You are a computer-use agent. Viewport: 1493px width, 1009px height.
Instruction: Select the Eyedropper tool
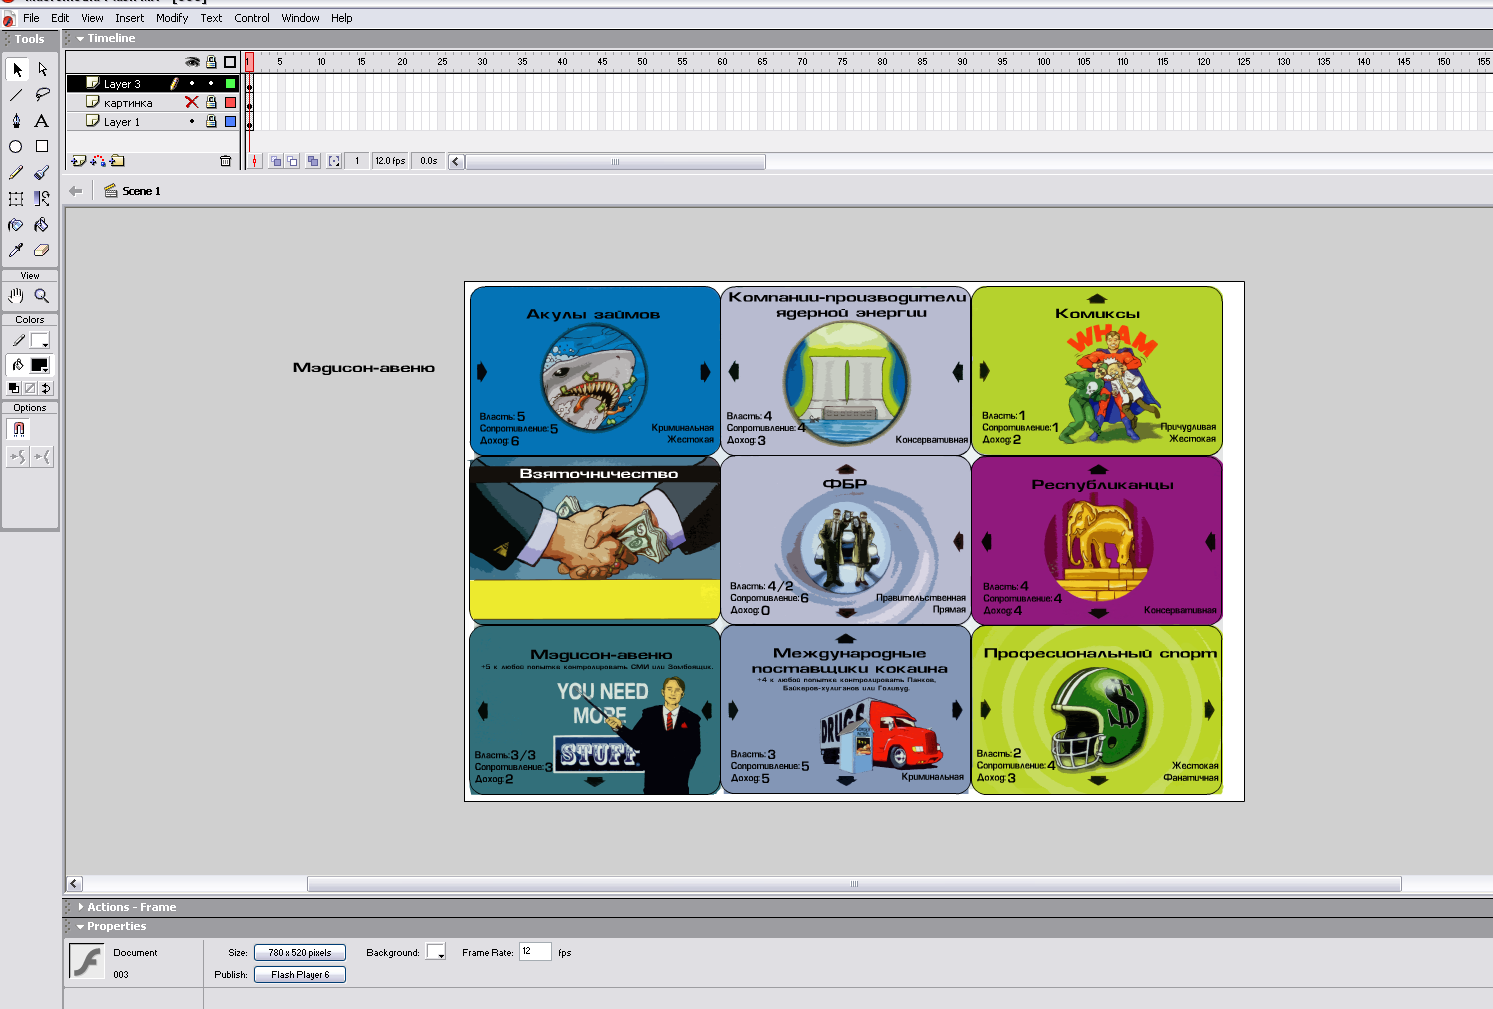pyautogui.click(x=17, y=251)
